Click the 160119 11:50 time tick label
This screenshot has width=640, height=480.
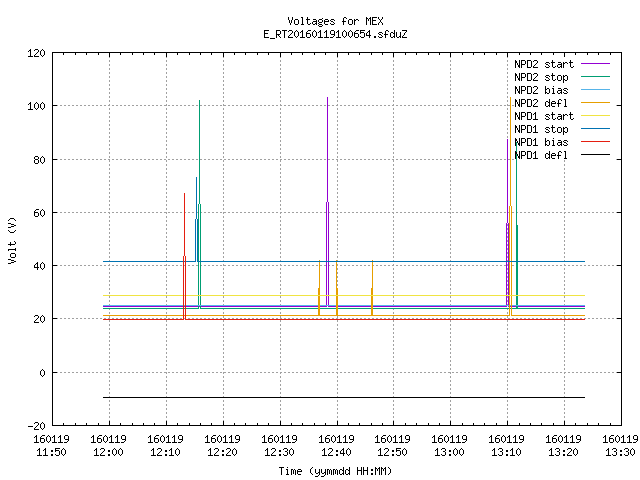(51, 446)
